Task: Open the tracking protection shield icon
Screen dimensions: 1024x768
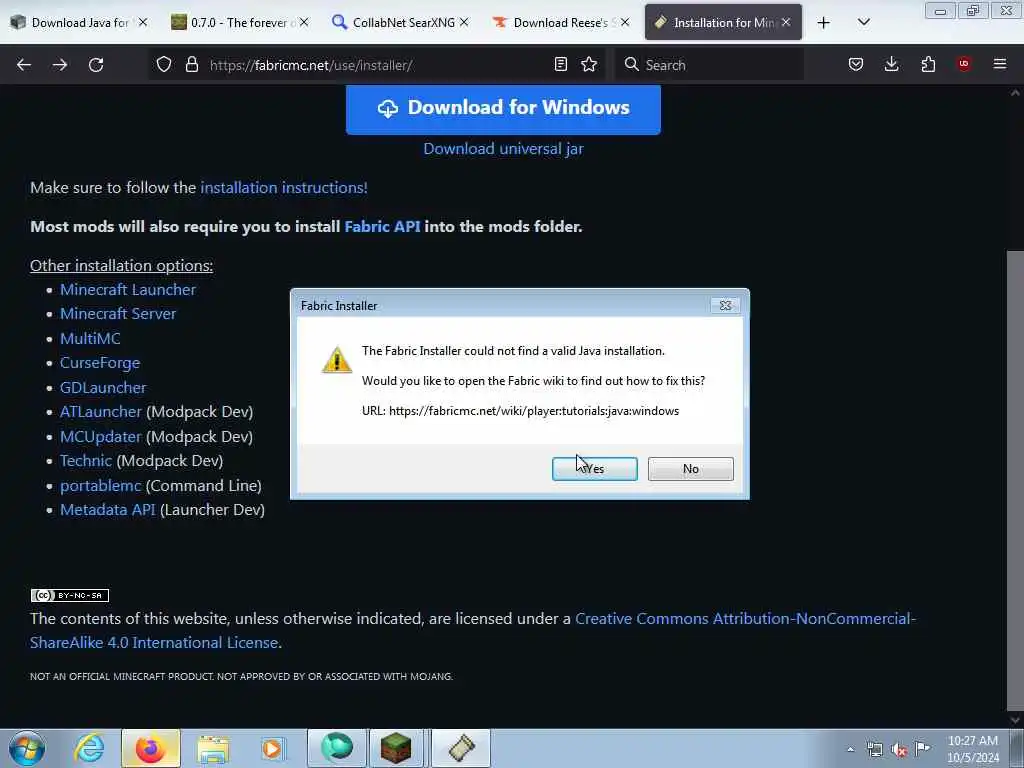Action: tap(164, 65)
